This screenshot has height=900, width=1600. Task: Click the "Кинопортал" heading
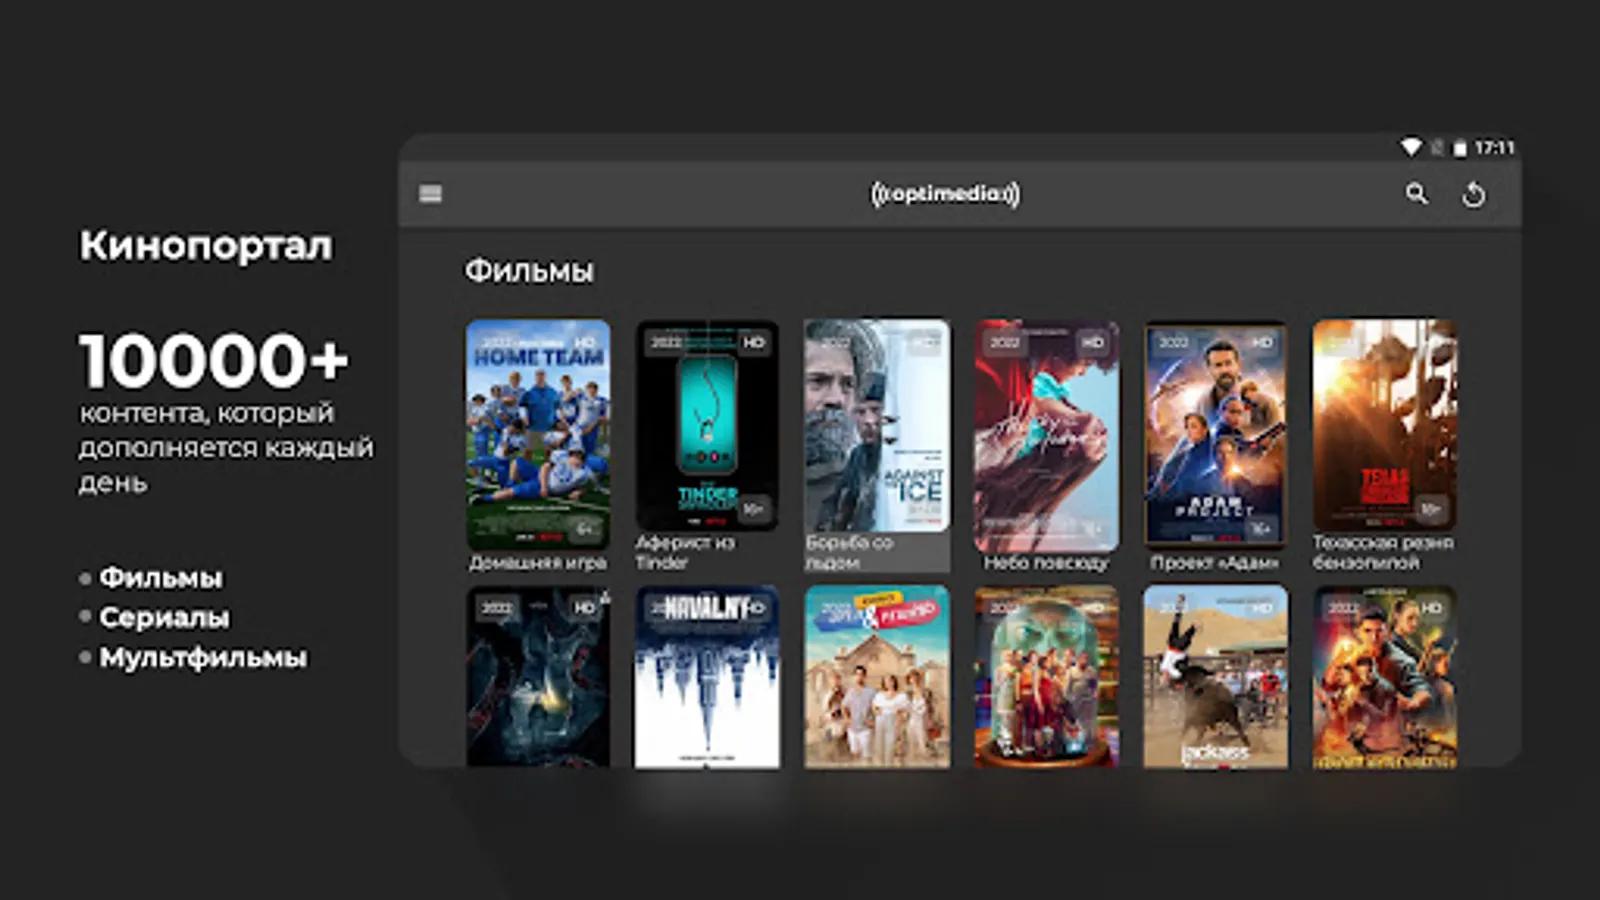click(x=206, y=246)
